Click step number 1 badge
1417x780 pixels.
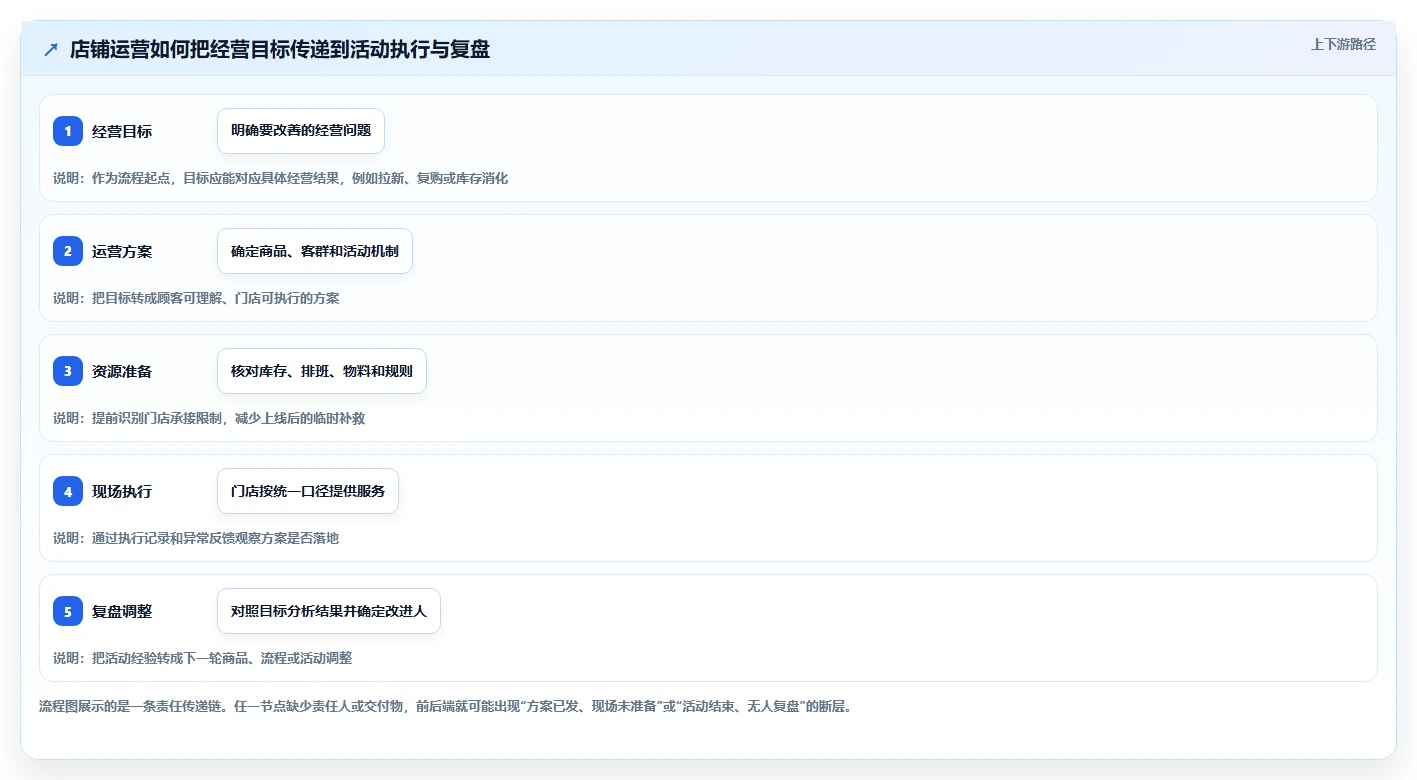pos(68,131)
